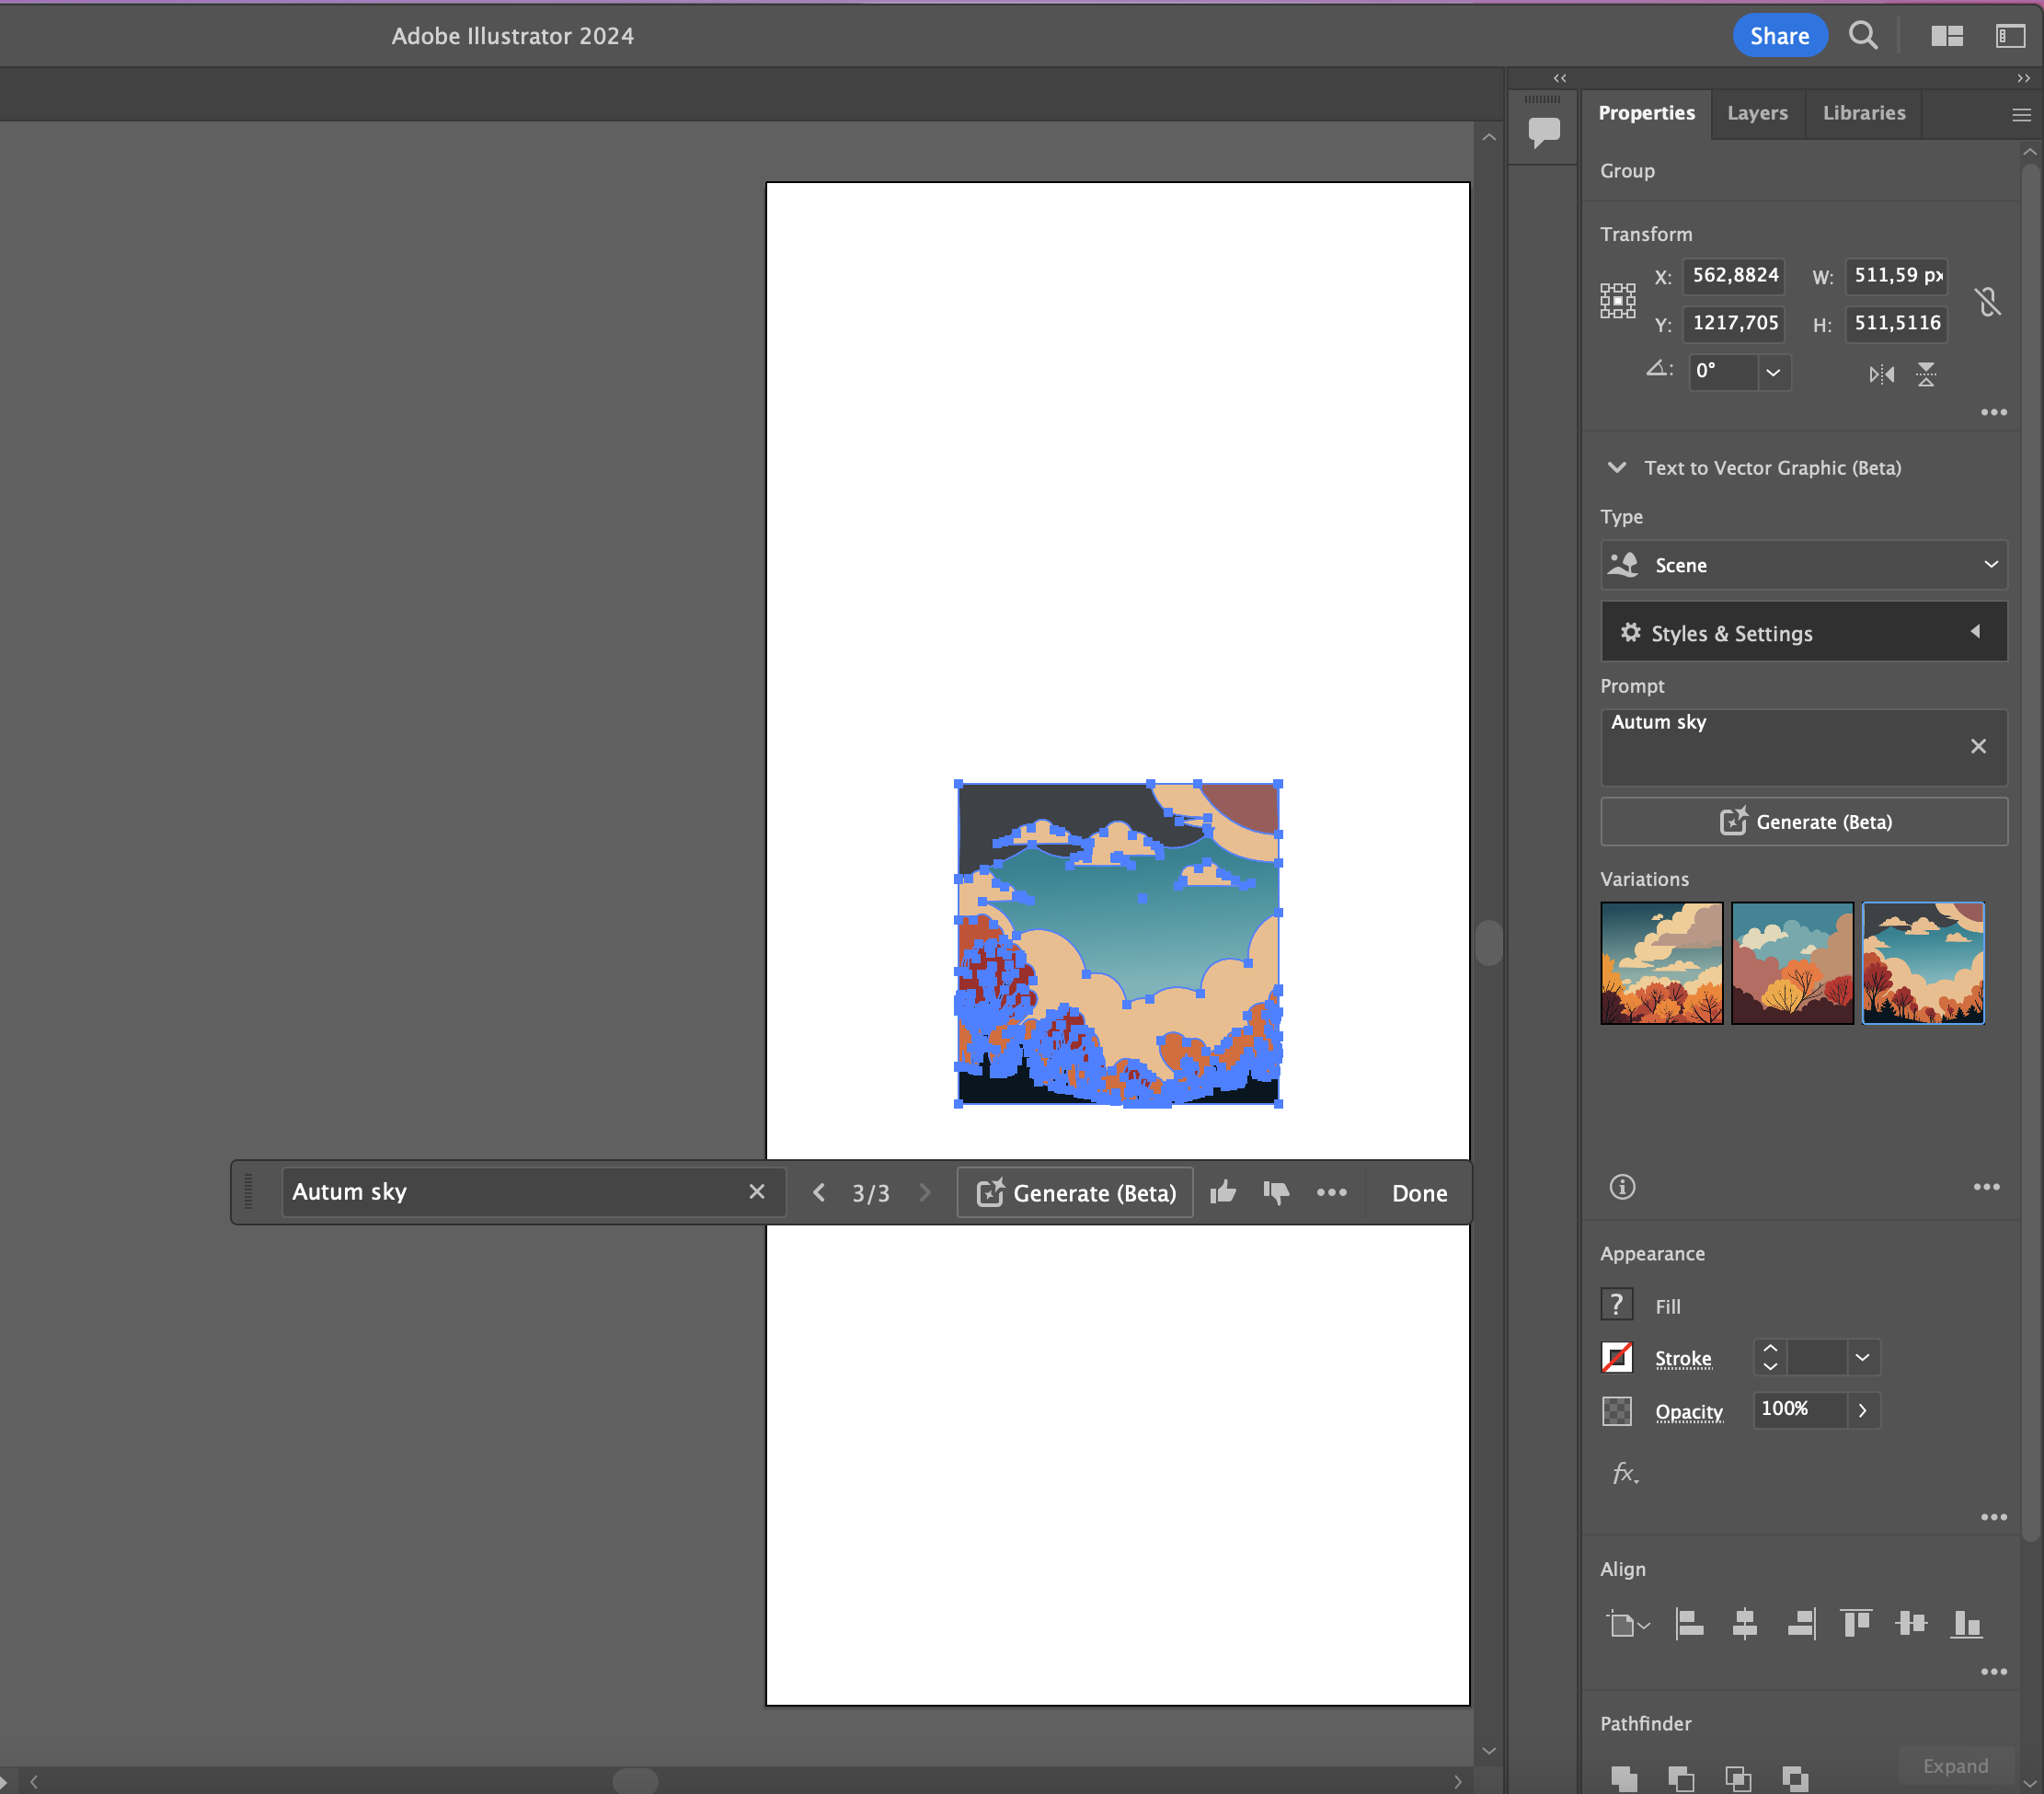The image size is (2044, 1794).
Task: Click the thumbs down feedback icon
Action: point(1276,1192)
